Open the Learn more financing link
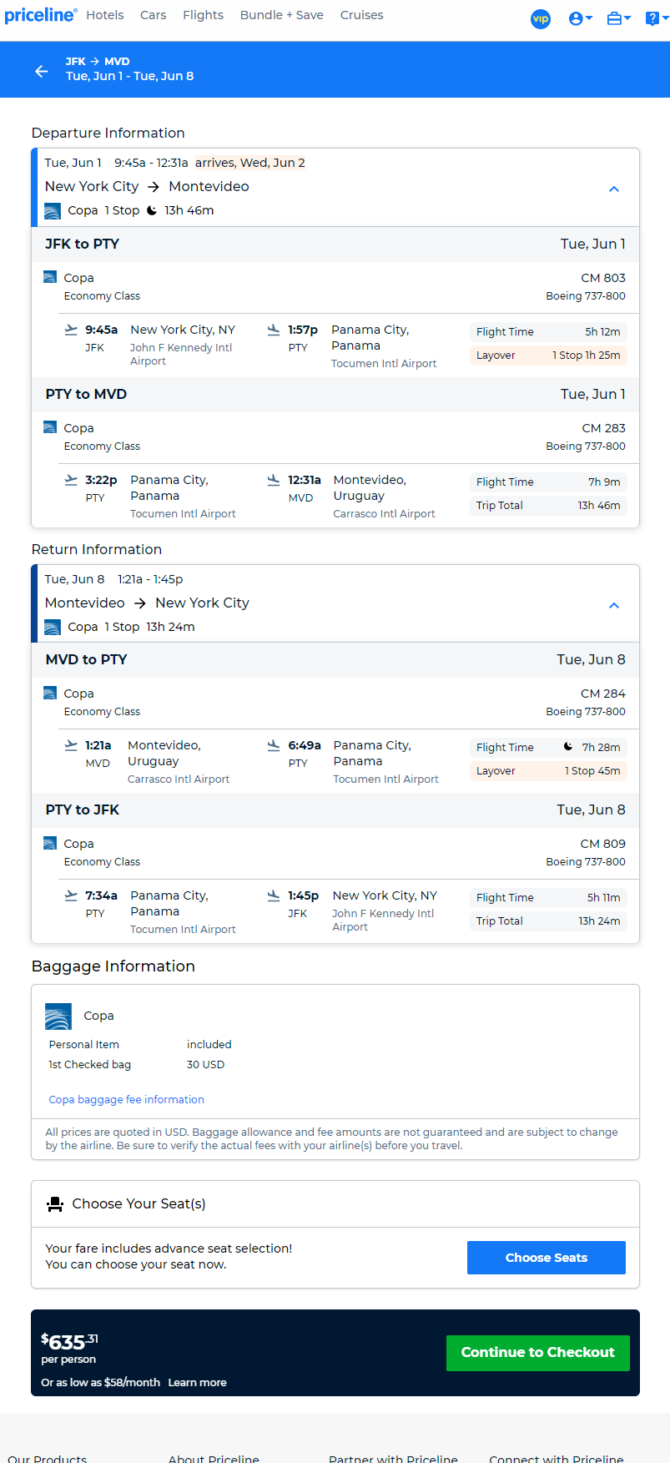The height and width of the screenshot is (1463, 670). click(197, 1382)
